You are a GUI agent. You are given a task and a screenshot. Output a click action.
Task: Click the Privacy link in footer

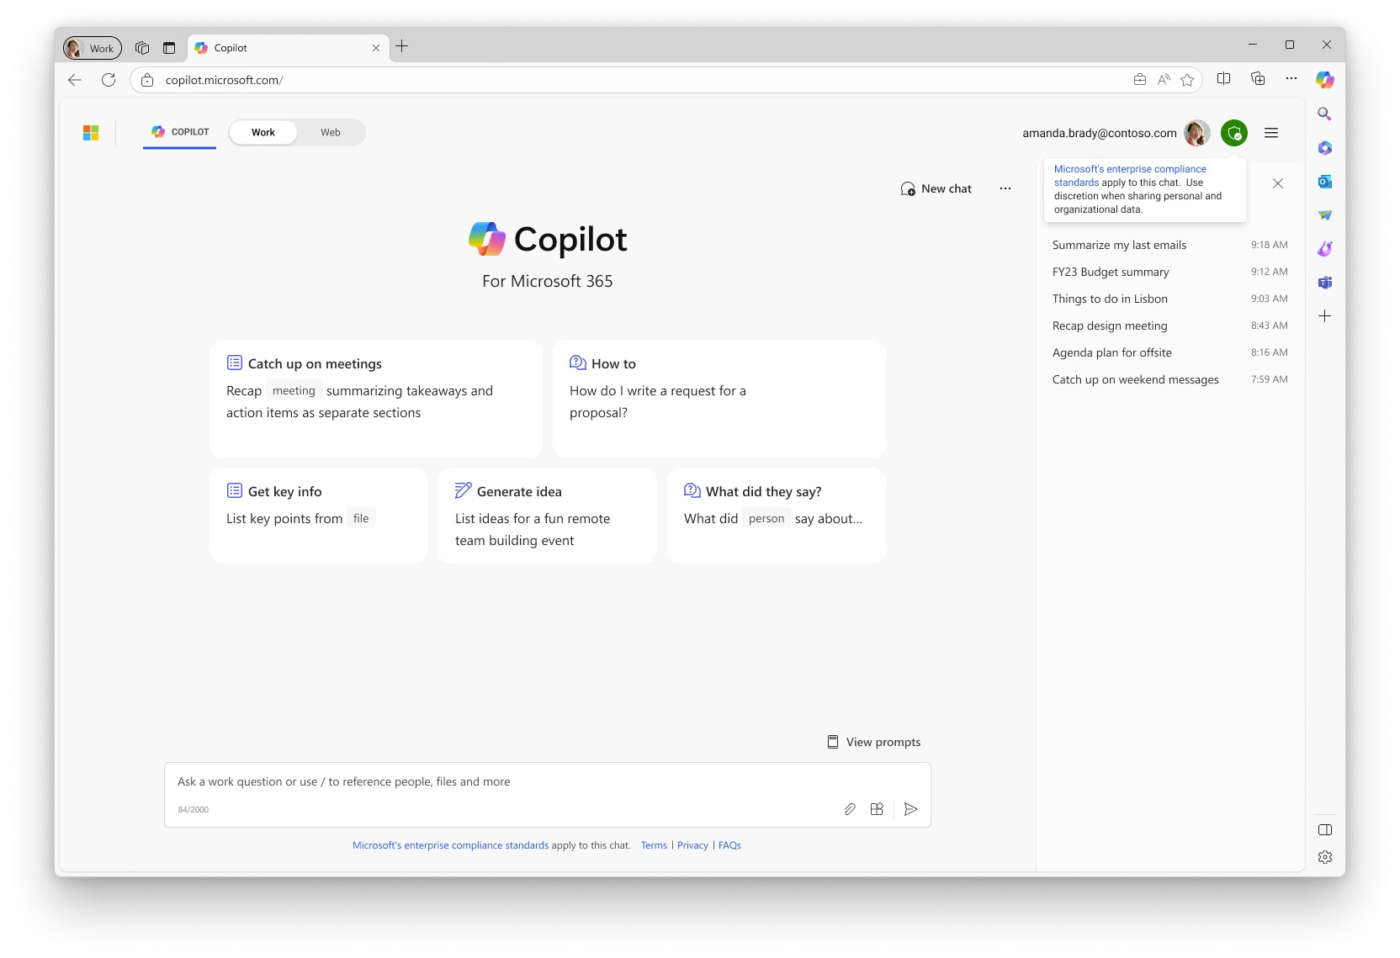692,846
